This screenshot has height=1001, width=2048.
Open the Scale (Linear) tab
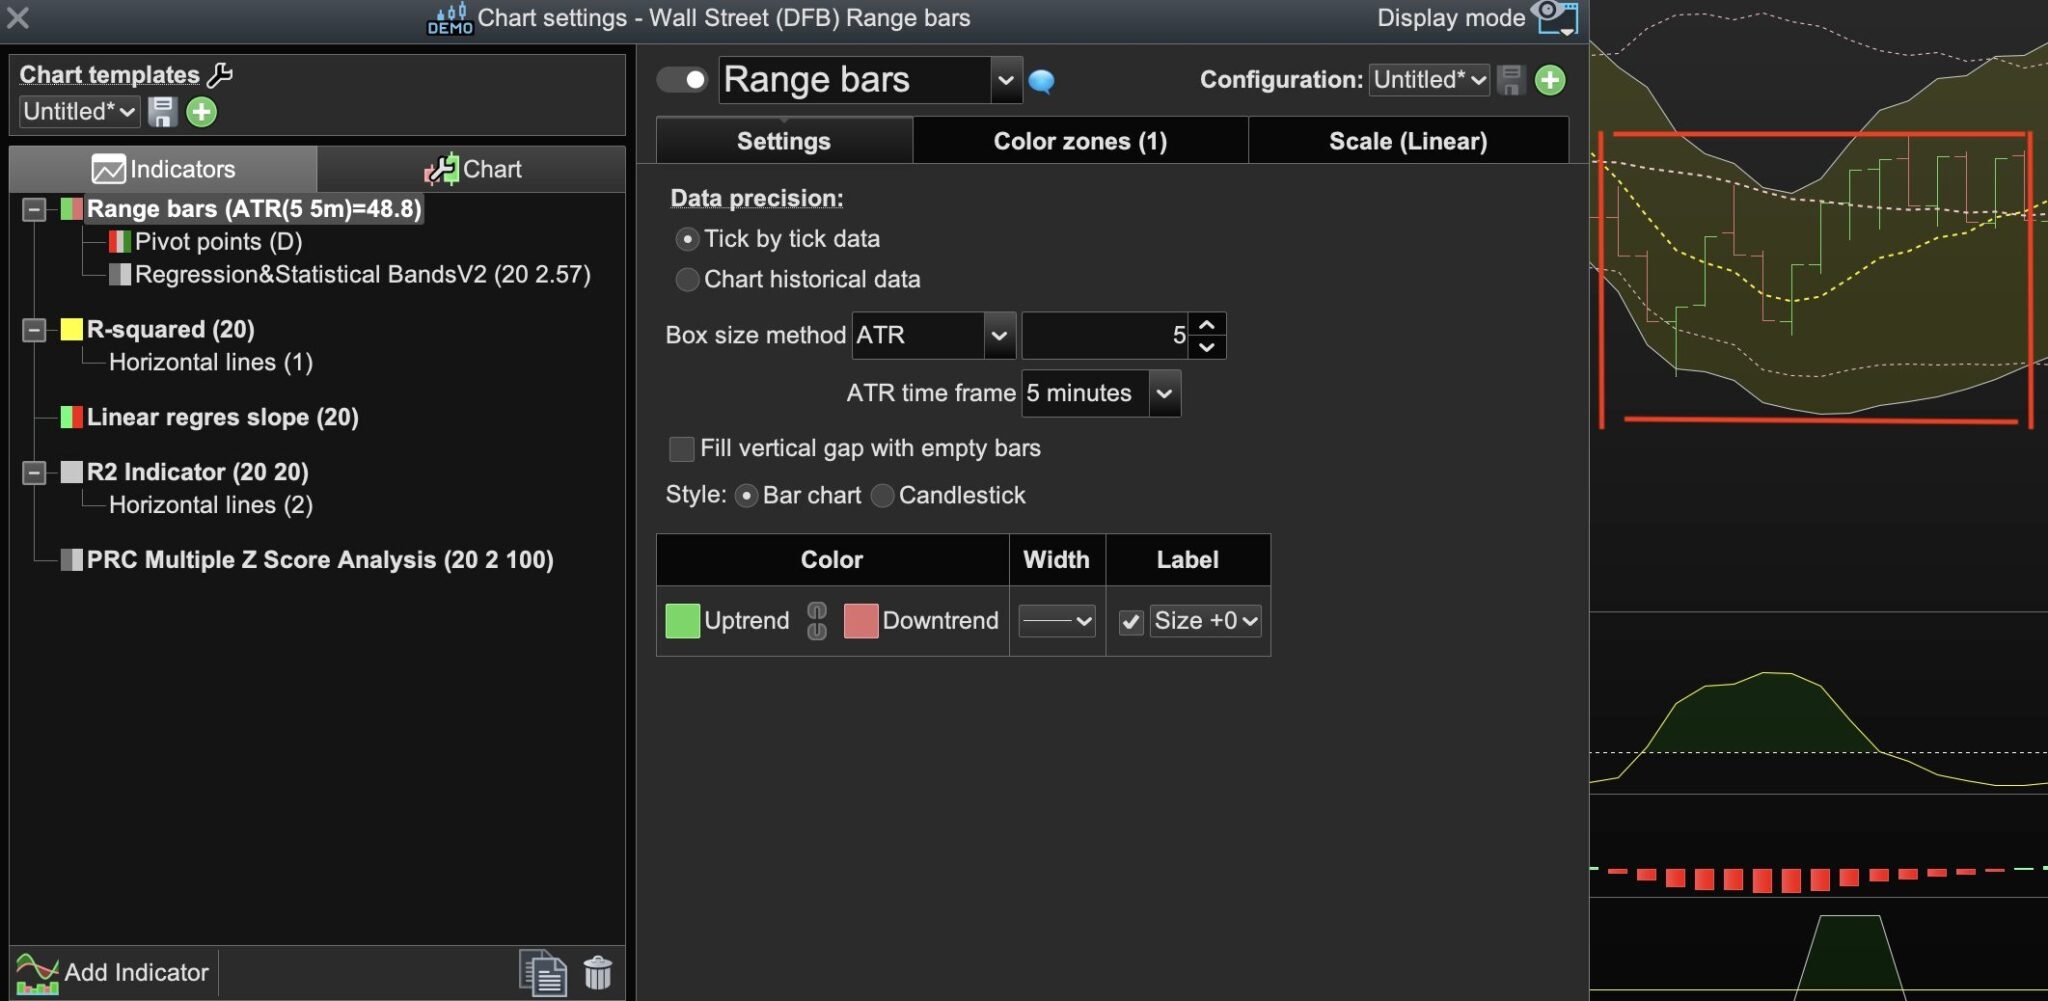point(1408,141)
